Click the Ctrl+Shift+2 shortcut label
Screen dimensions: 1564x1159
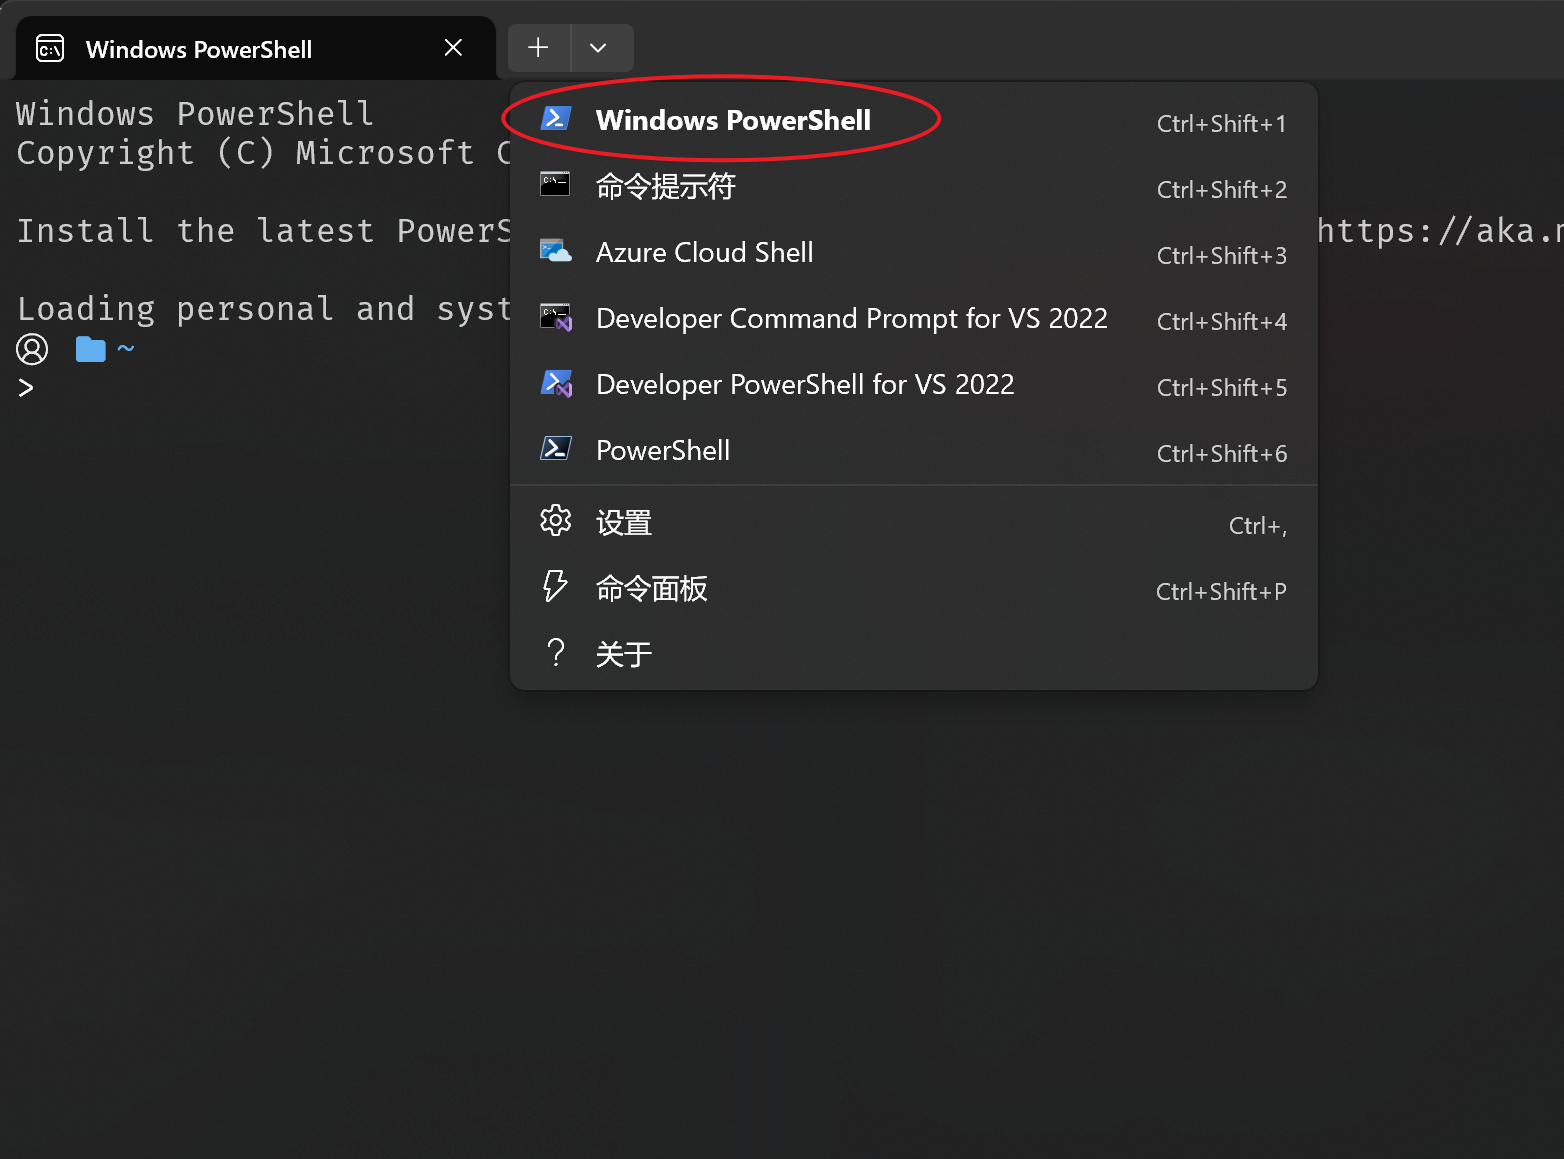[1222, 190]
